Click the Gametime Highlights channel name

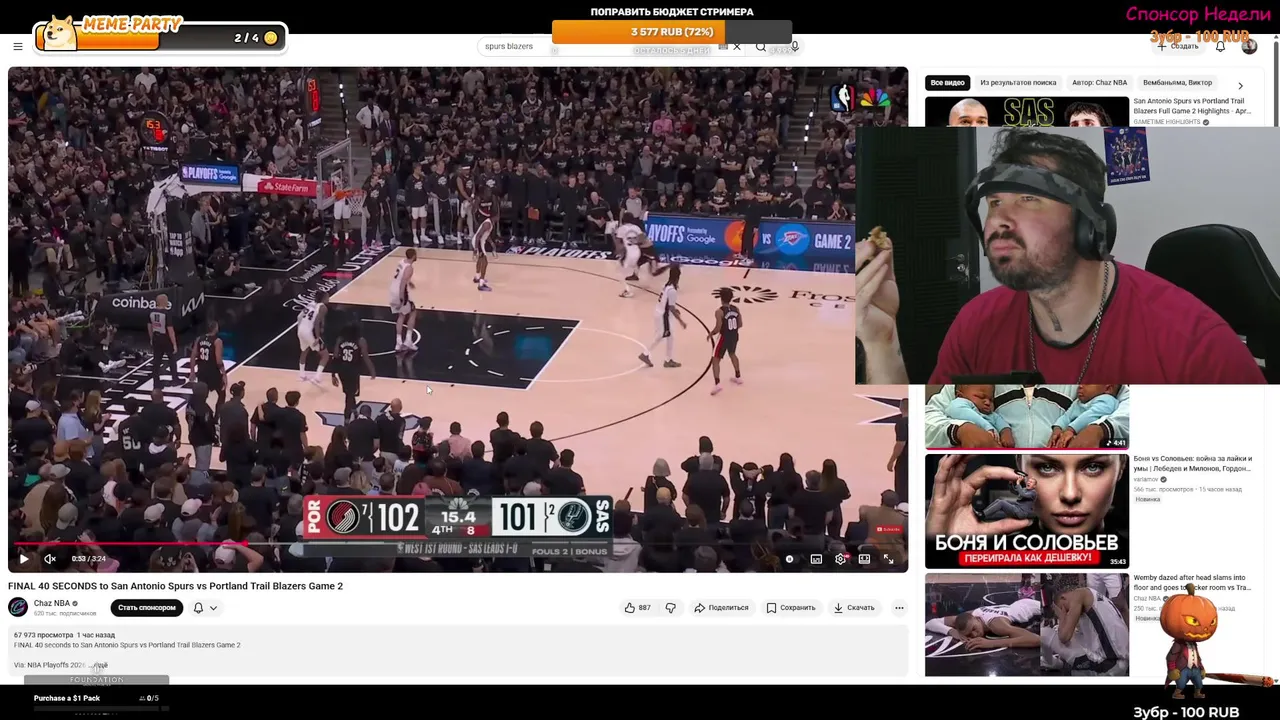1166,122
